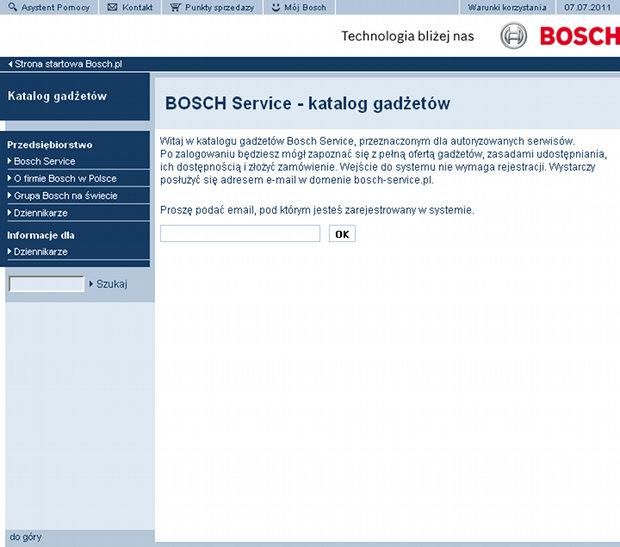This screenshot has height=547, width=620.
Task: Click the envelope icon beside Kontakt
Action: click(112, 7)
